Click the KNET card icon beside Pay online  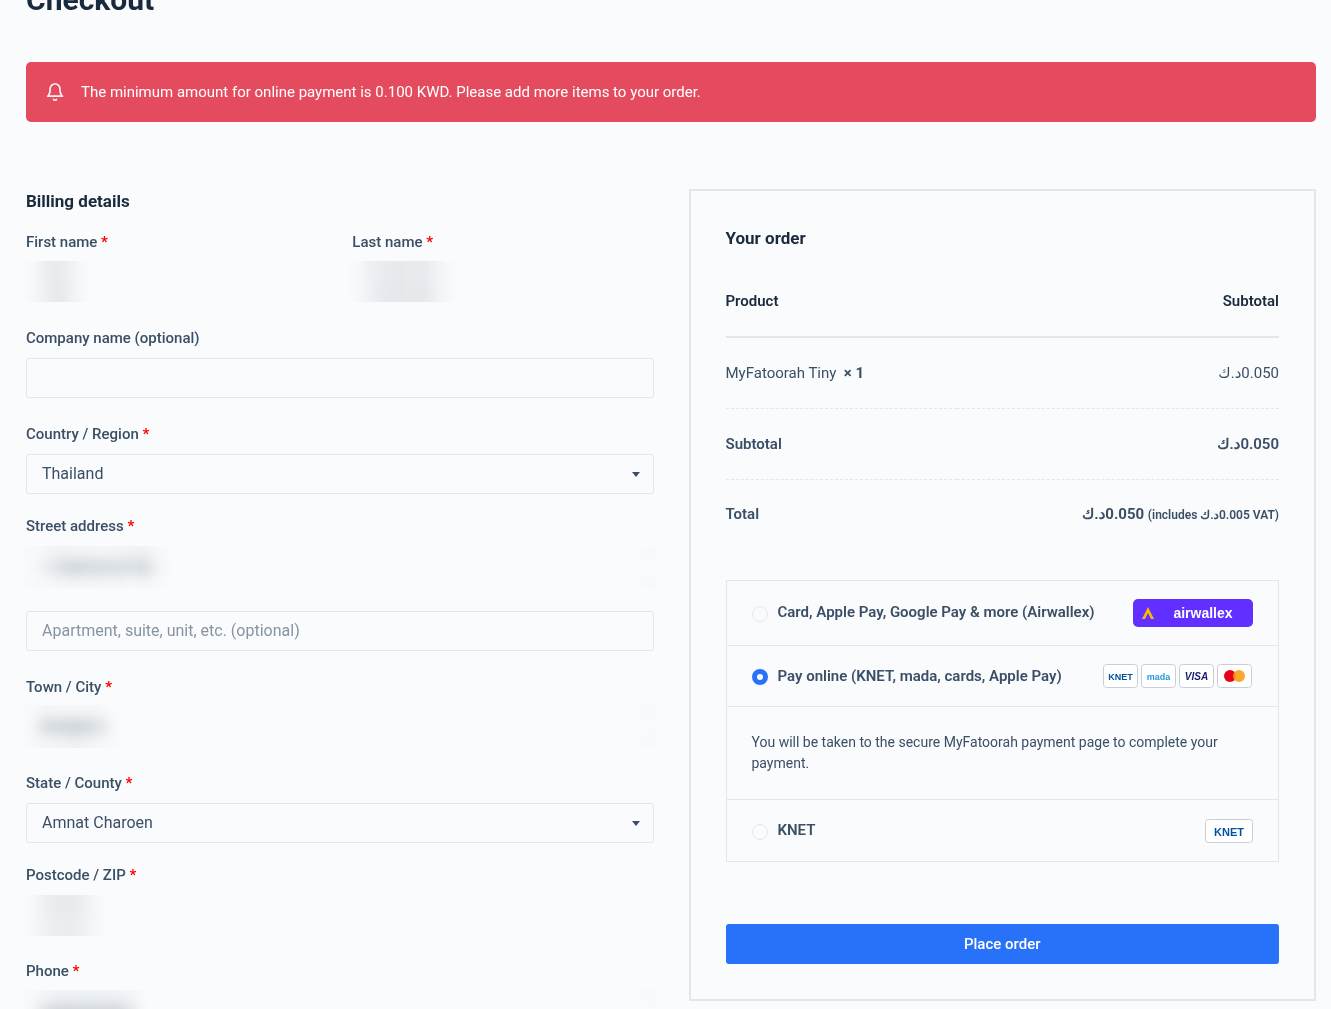pyautogui.click(x=1120, y=677)
